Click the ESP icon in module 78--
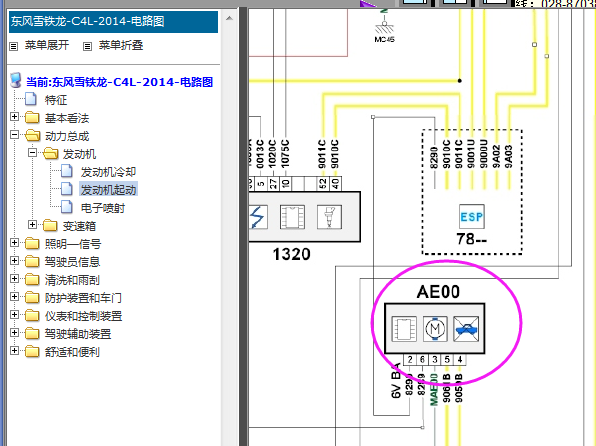The width and height of the screenshot is (596, 446). coord(472,217)
